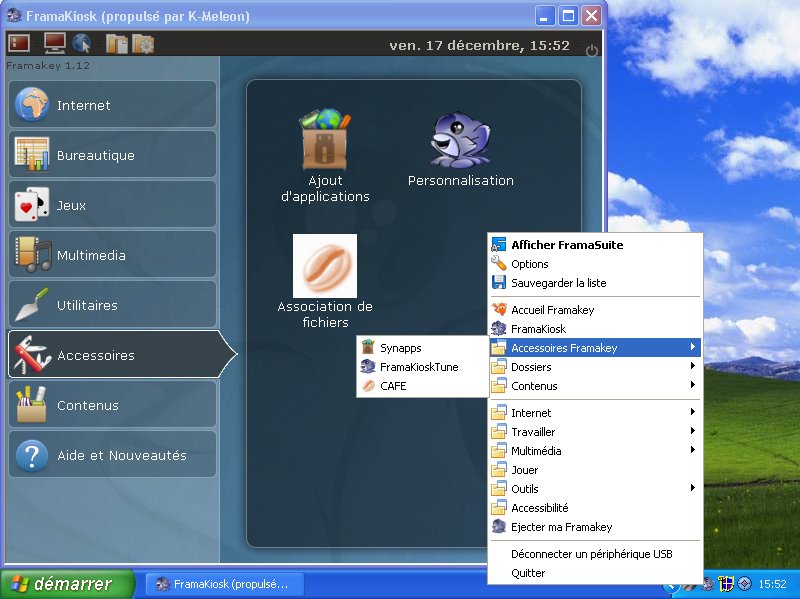
Task: Click the globe with cursor toolbar icon
Action: click(82, 43)
